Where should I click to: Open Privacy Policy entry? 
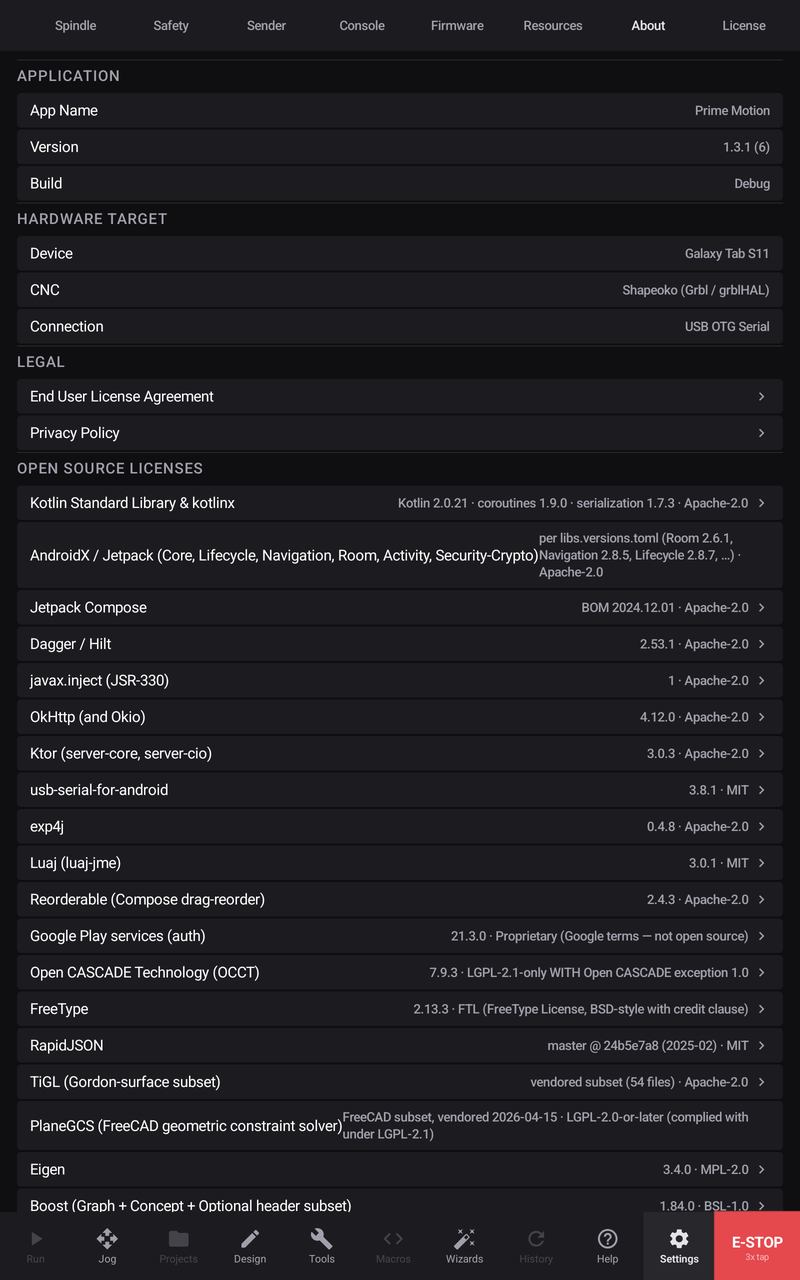(x=400, y=433)
